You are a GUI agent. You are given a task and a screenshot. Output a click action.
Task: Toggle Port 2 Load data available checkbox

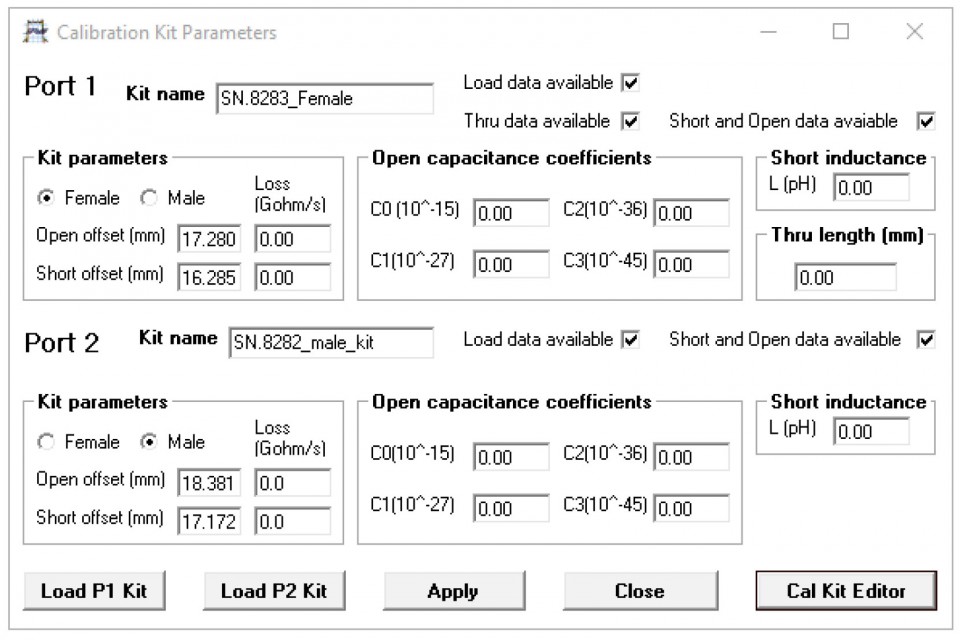click(x=630, y=339)
